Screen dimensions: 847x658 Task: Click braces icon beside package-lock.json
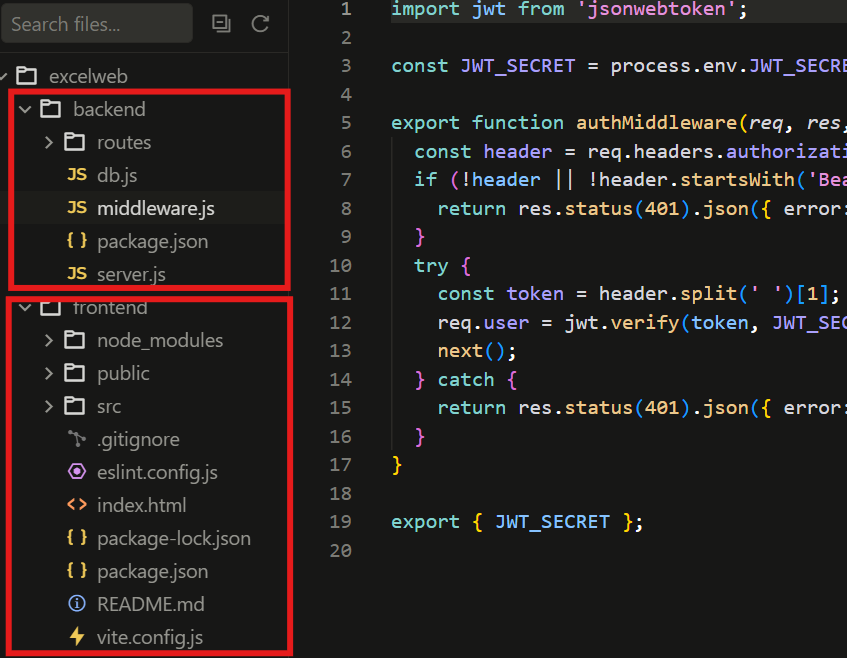coord(77,538)
